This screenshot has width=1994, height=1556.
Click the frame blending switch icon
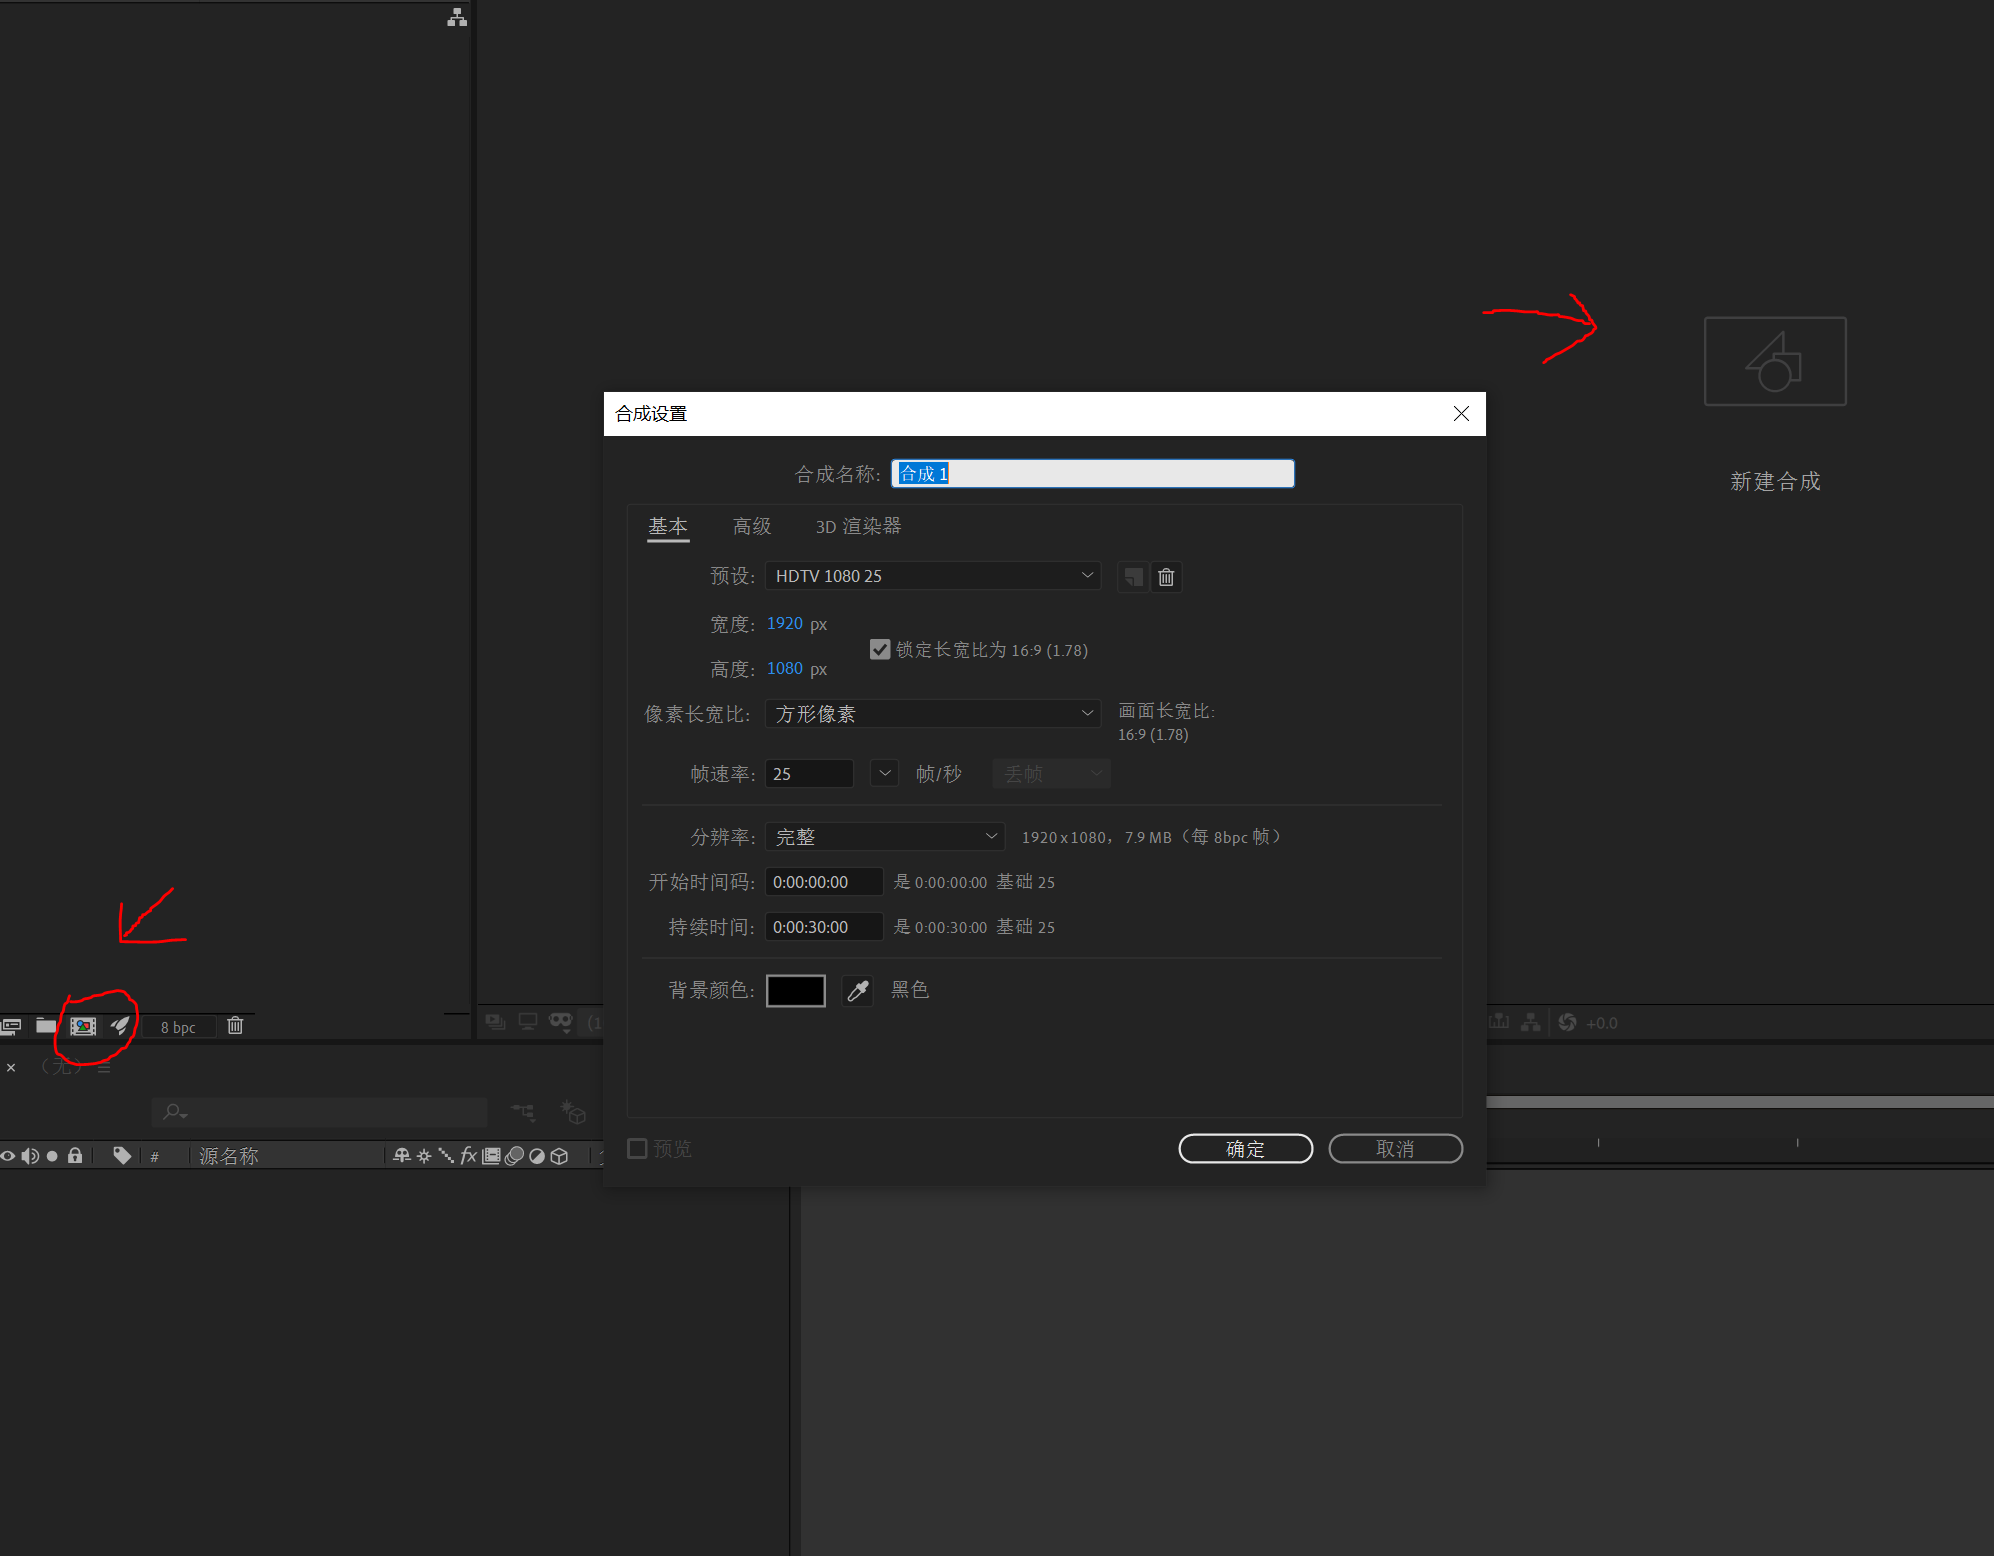coord(491,1156)
